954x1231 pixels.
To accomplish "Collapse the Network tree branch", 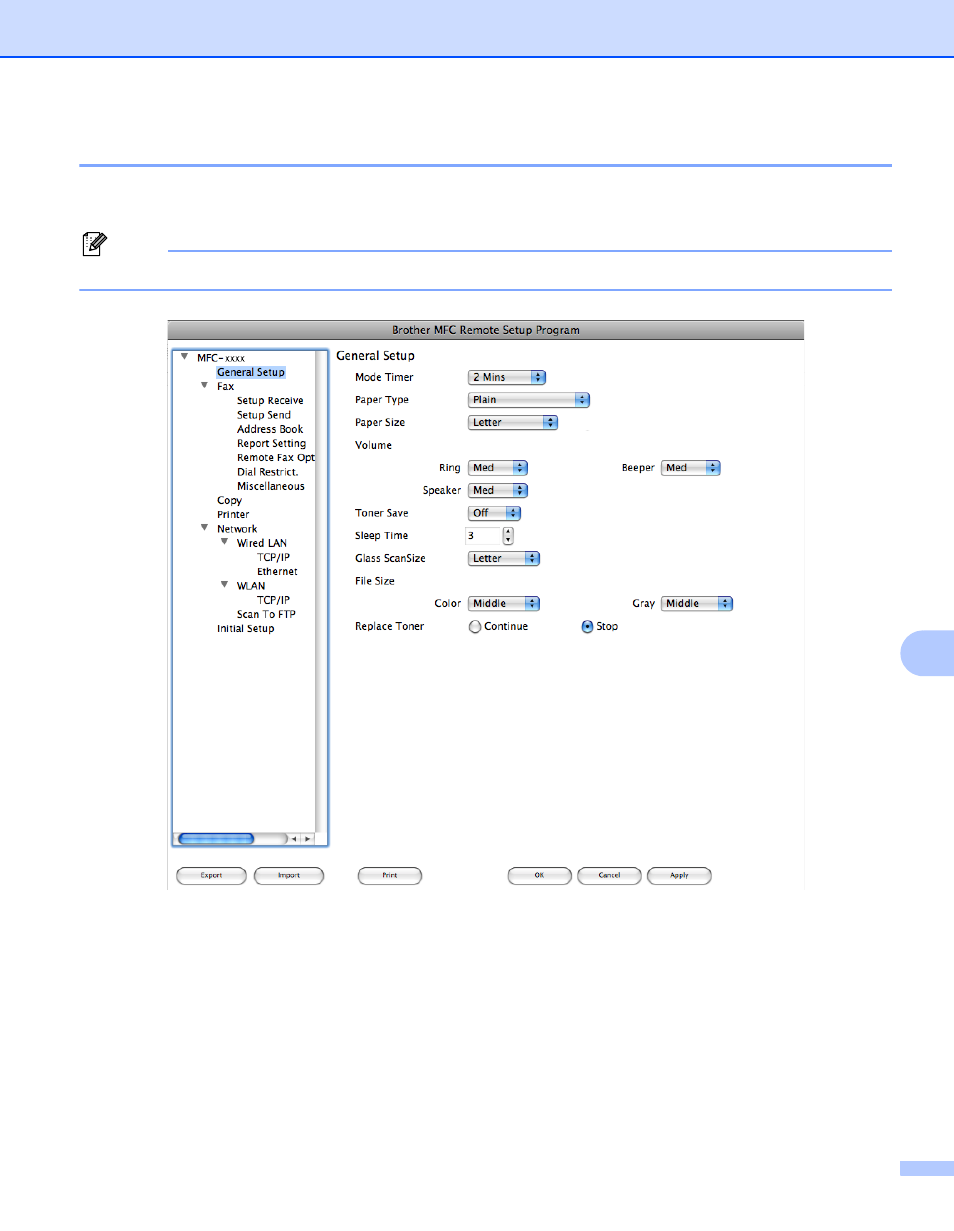I will (204, 528).
